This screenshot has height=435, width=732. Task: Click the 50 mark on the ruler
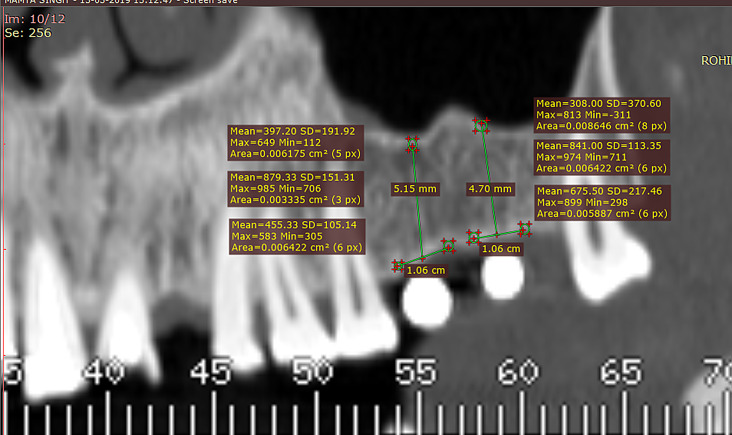tap(311, 374)
